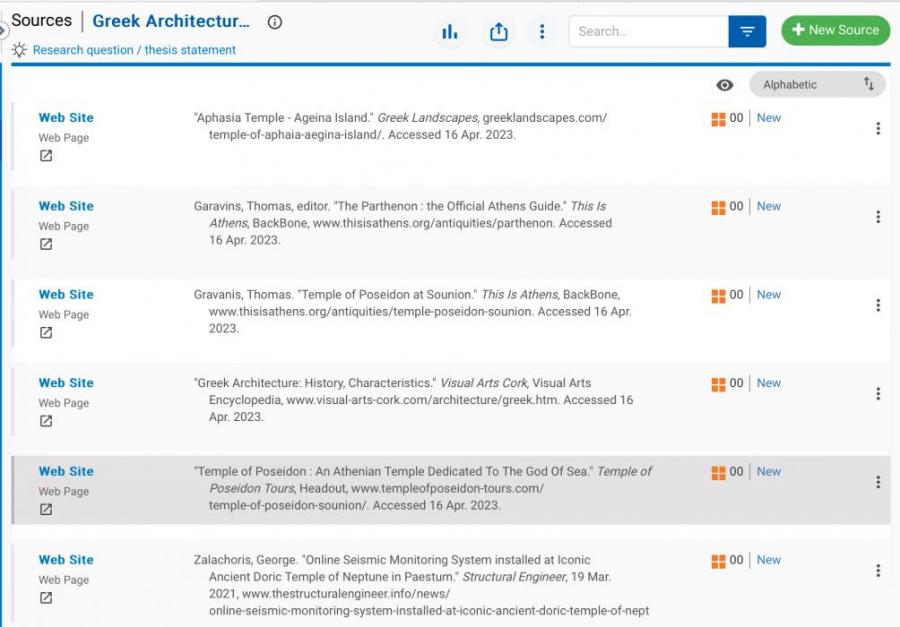This screenshot has width=900, height=627.
Task: Open options menu for Greek Architecture source
Action: (x=878, y=394)
